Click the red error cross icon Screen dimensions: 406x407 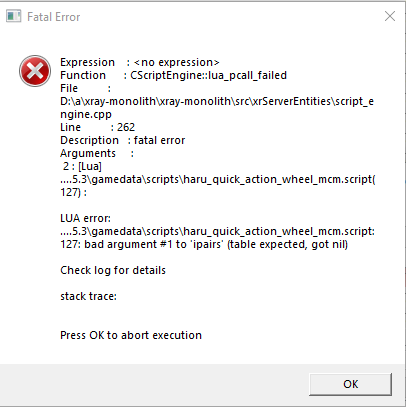35,71
